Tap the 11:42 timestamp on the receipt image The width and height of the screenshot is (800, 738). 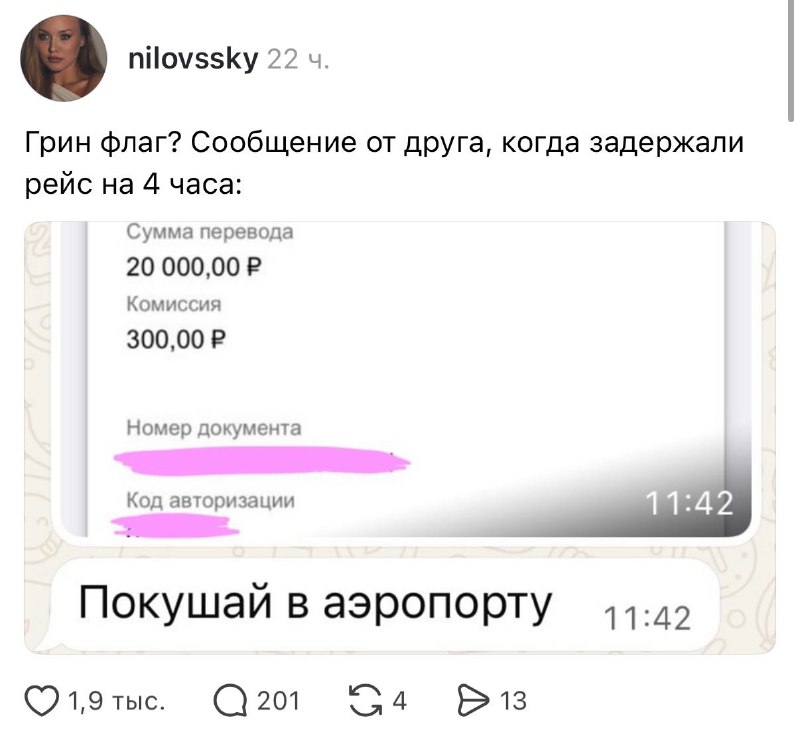(690, 504)
